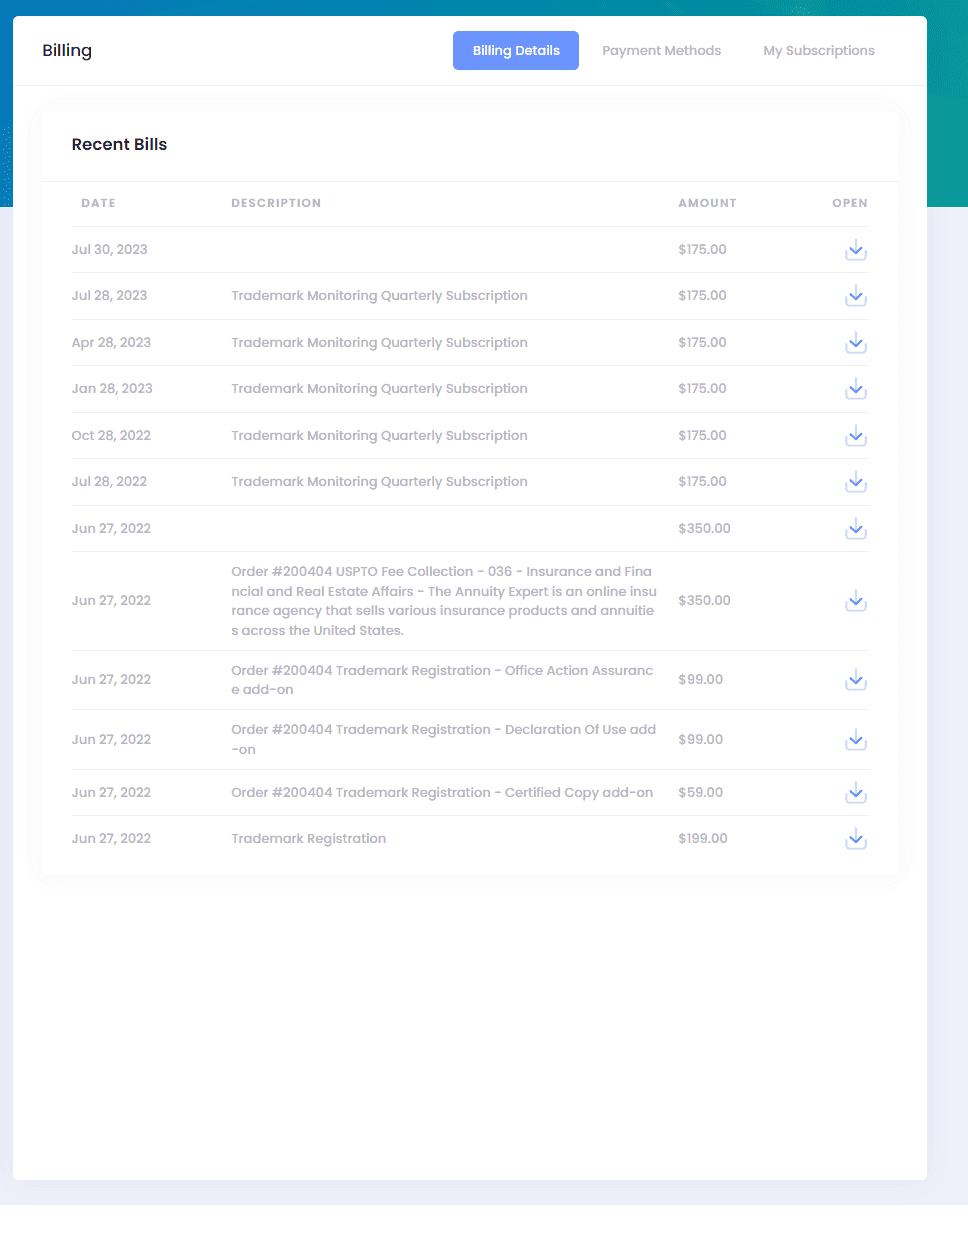The width and height of the screenshot is (968, 1250).
Task: Download the Jul 28, 2023 subscription bill
Action: pyautogui.click(x=855, y=296)
